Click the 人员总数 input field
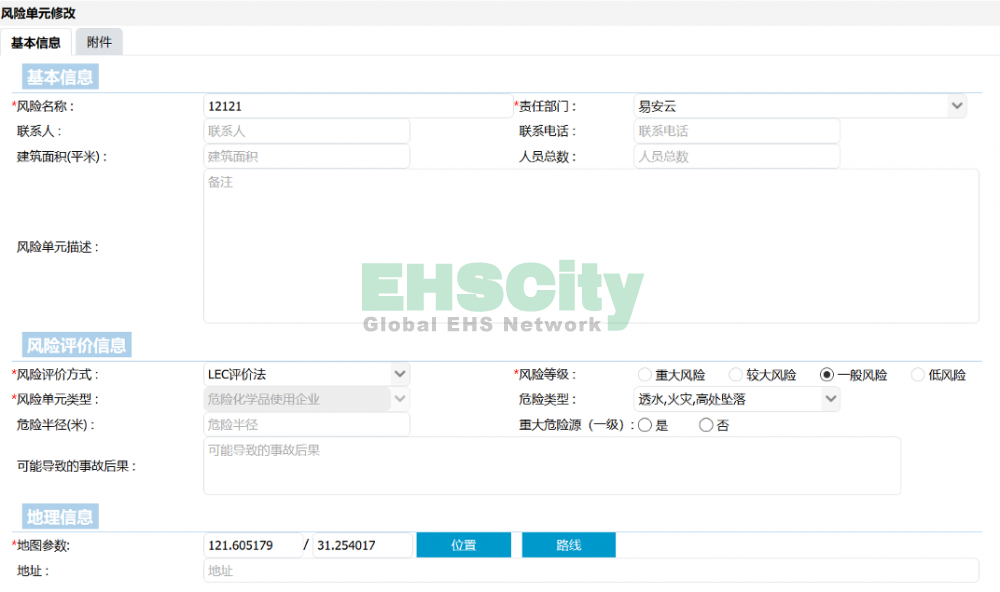This screenshot has height=592, width=1000. coord(736,157)
